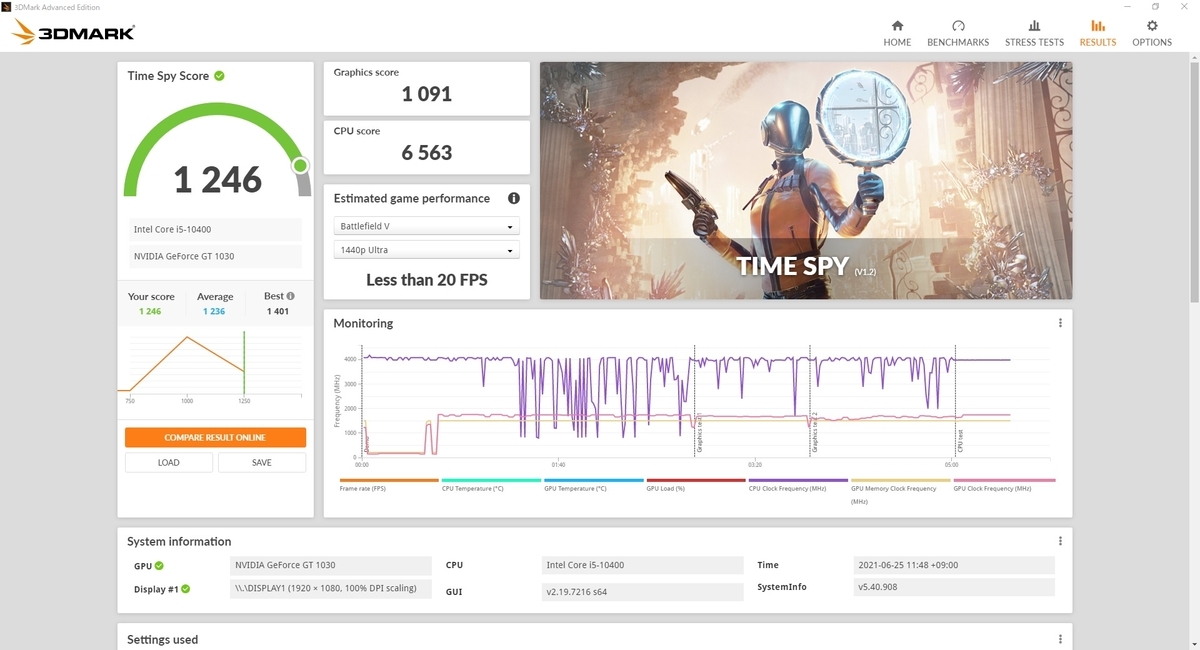
Task: Open the RESULTS tab
Action: coord(1098,33)
